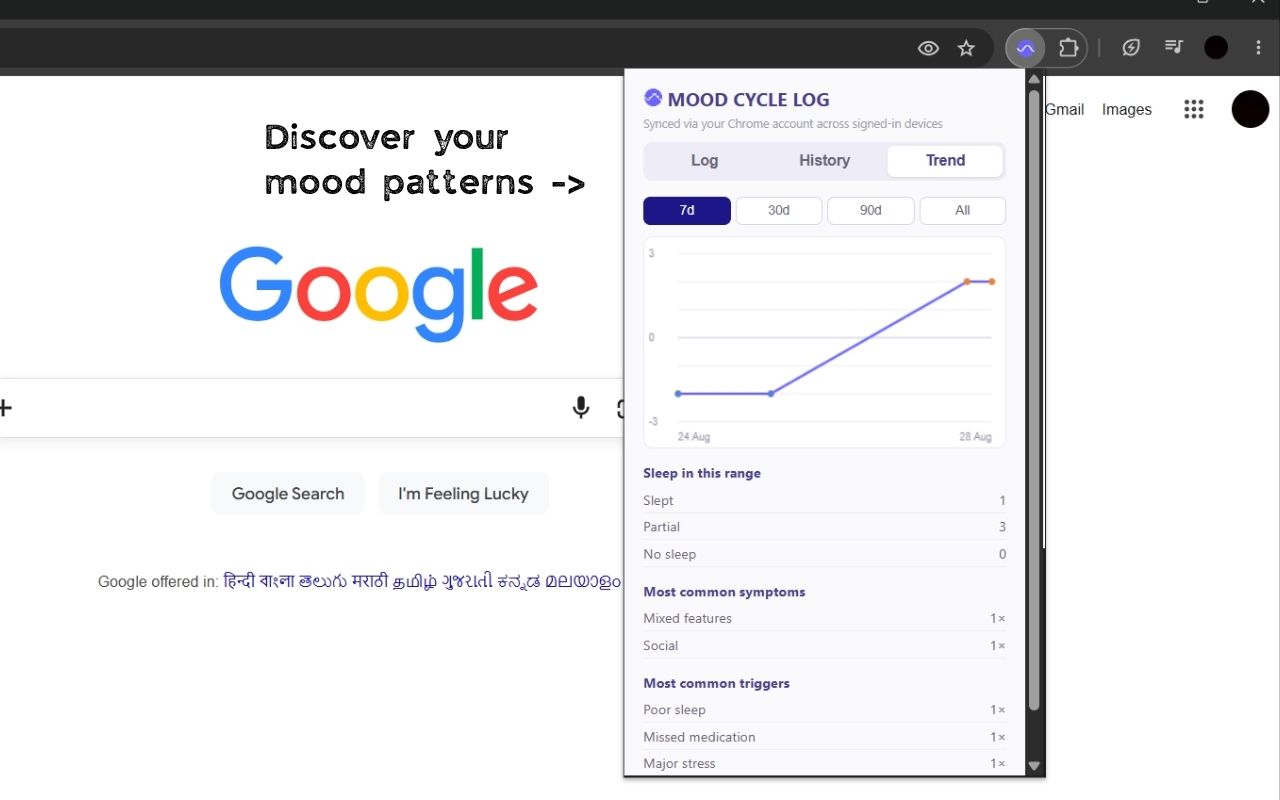
Task: Open the Google apps grid
Action: (1193, 109)
